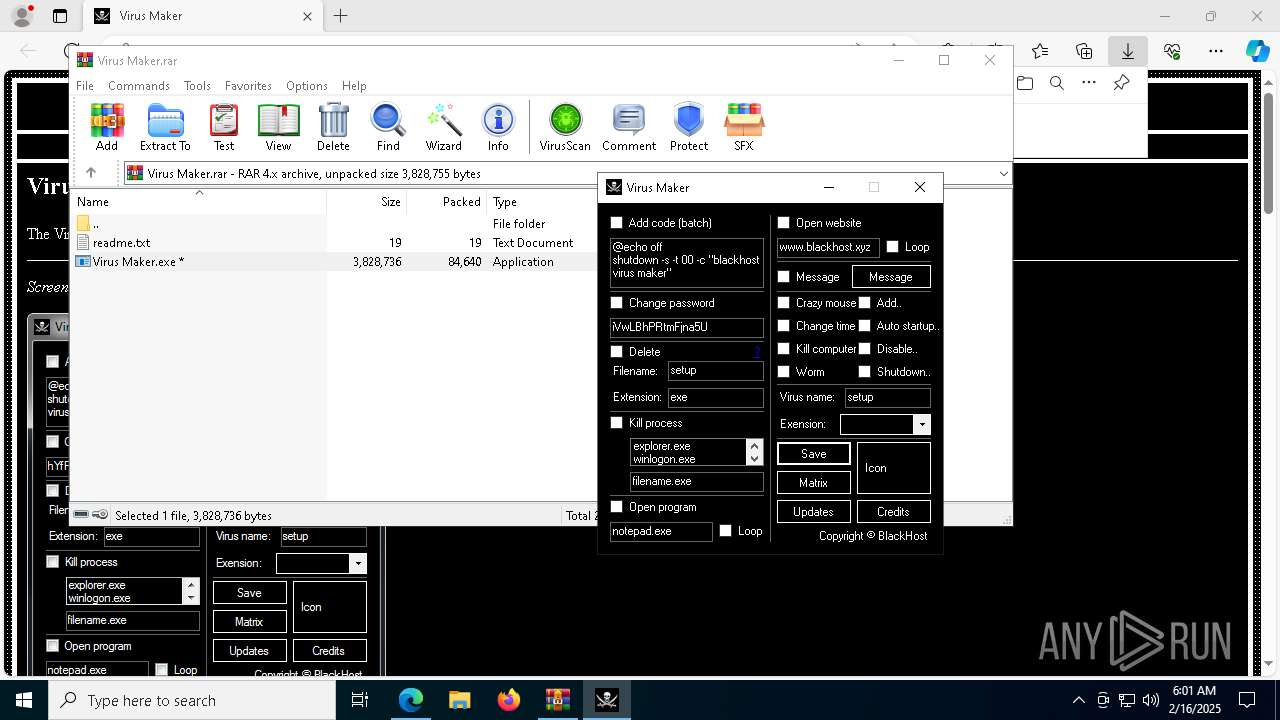
Task: Click the drive icon in WinRAR status bar
Action: pyautogui.click(x=81, y=515)
